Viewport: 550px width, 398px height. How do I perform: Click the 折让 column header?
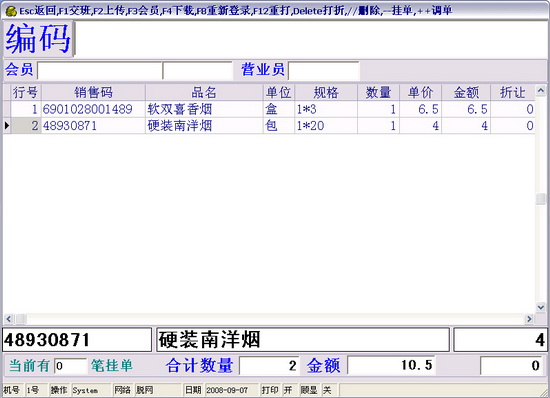click(x=512, y=92)
